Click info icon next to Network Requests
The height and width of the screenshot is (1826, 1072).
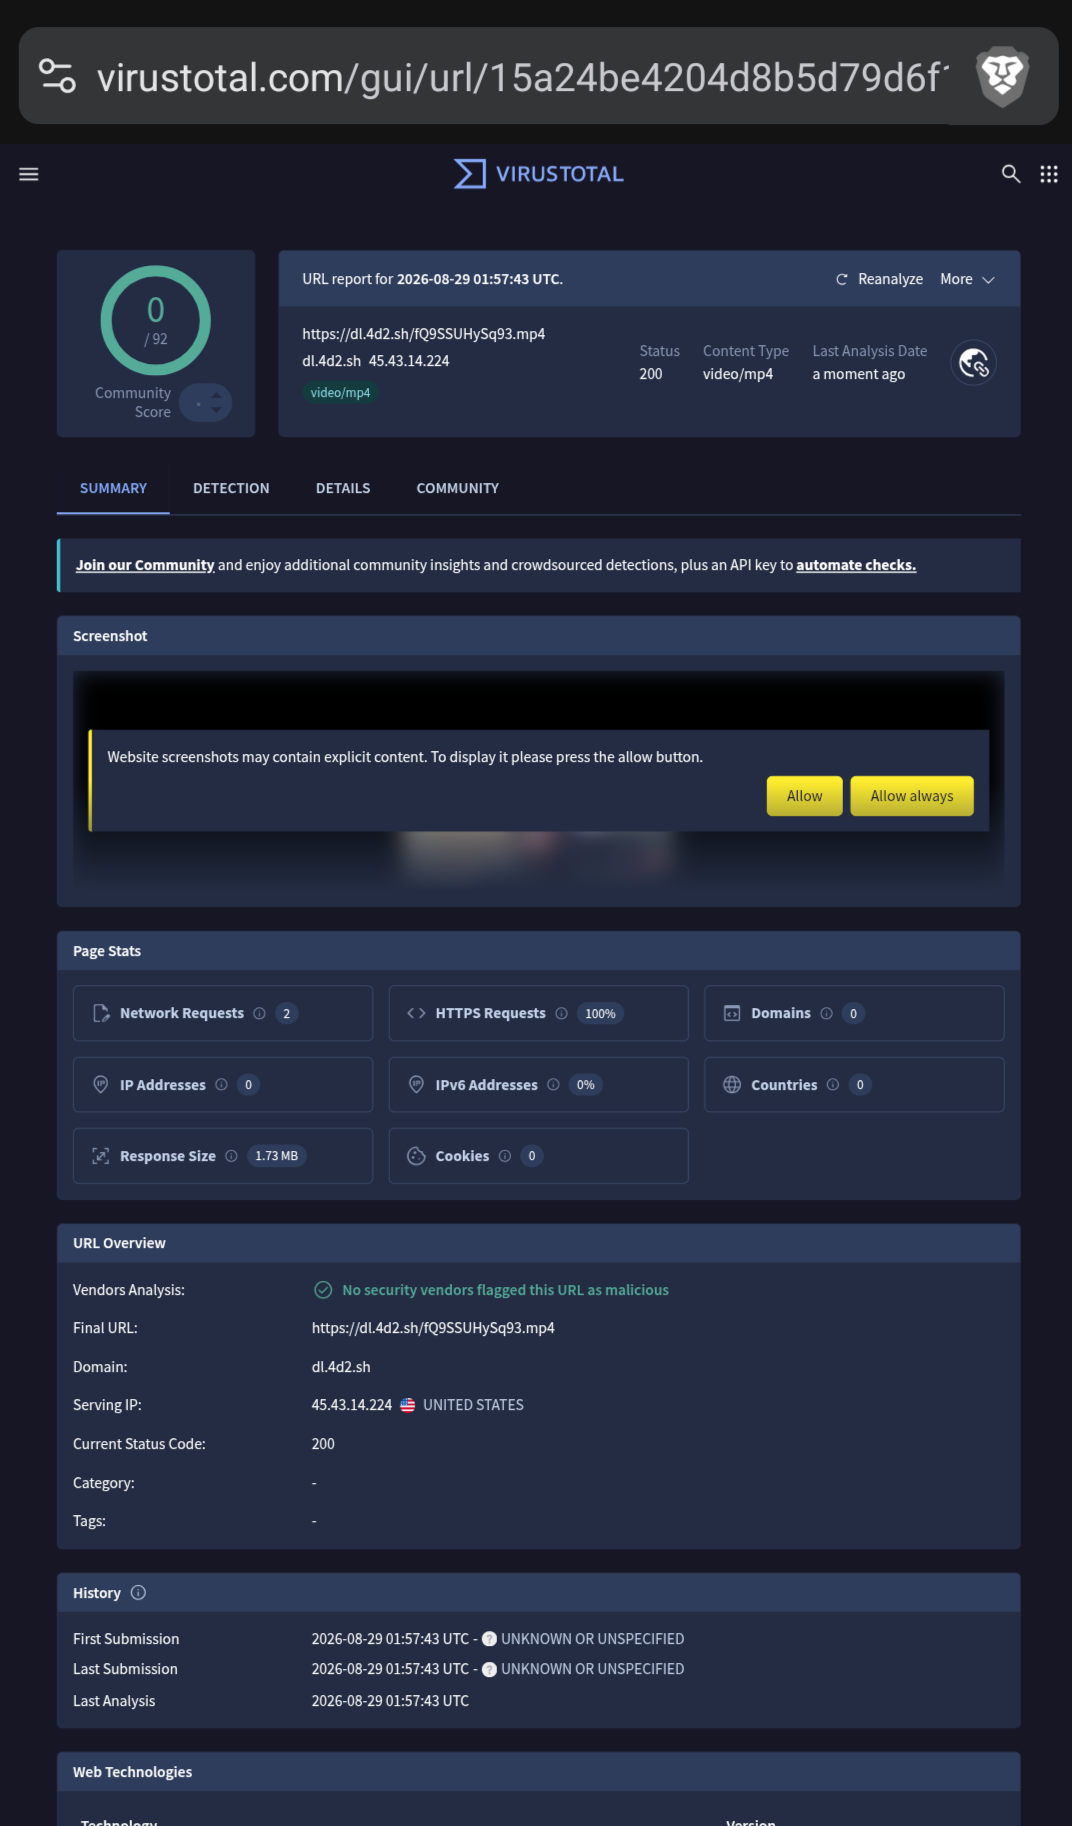pyautogui.click(x=259, y=1014)
